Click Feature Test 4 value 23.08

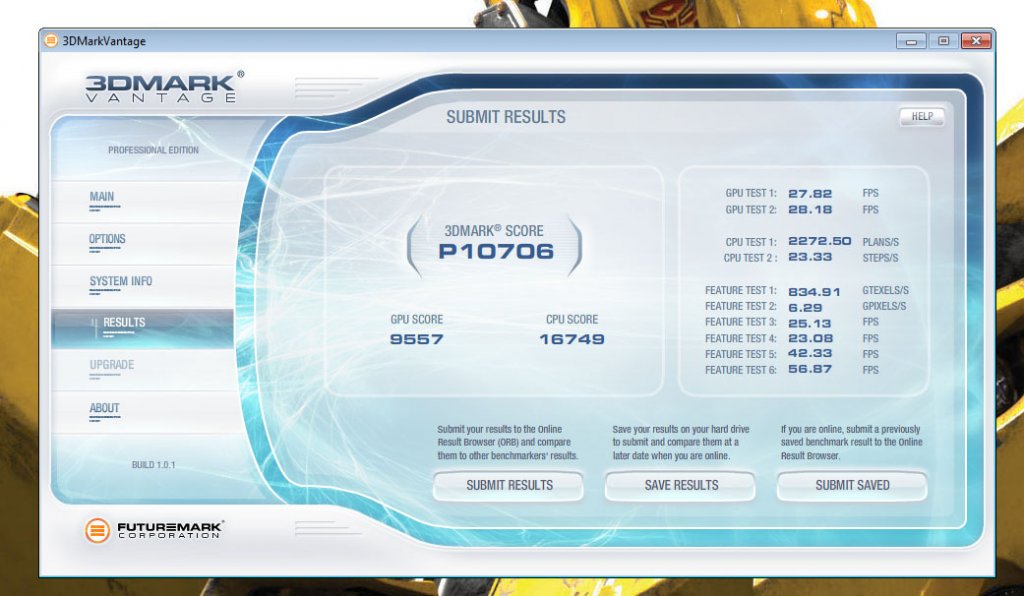810,338
